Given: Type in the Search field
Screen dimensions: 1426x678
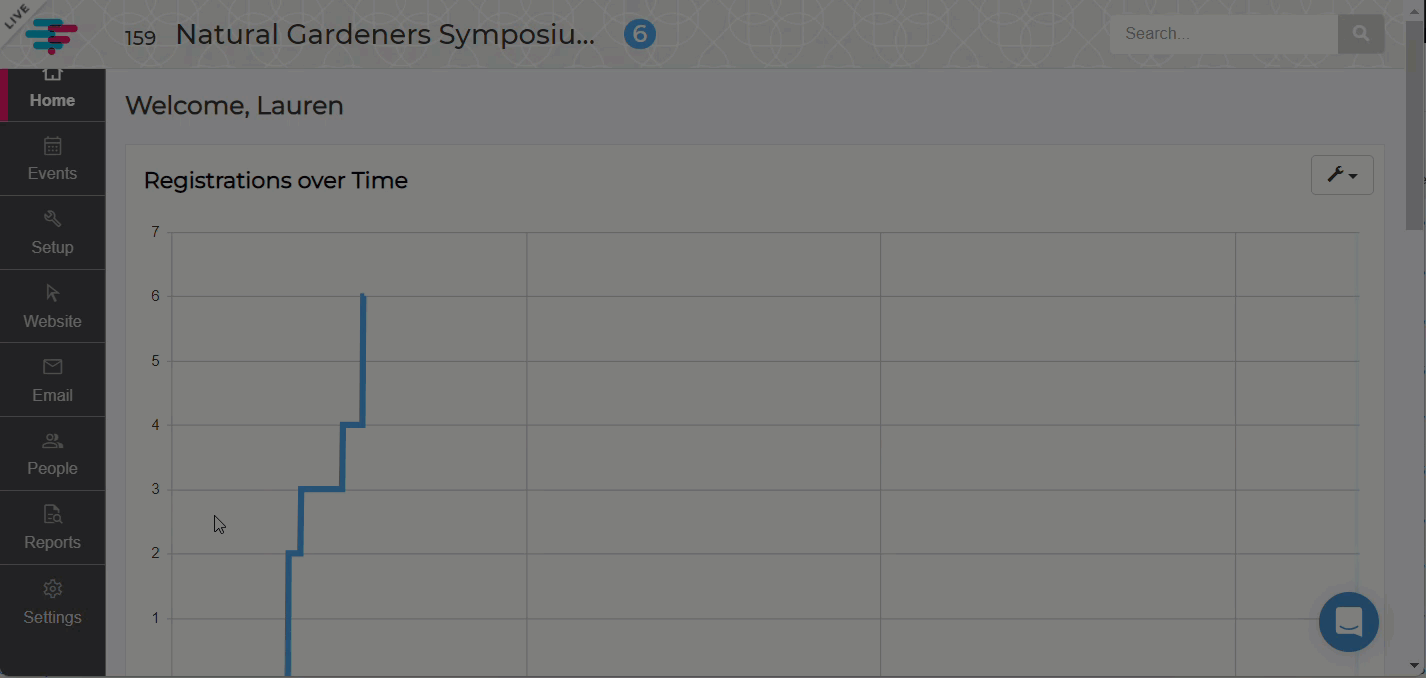Looking at the screenshot, I should click(1223, 34).
